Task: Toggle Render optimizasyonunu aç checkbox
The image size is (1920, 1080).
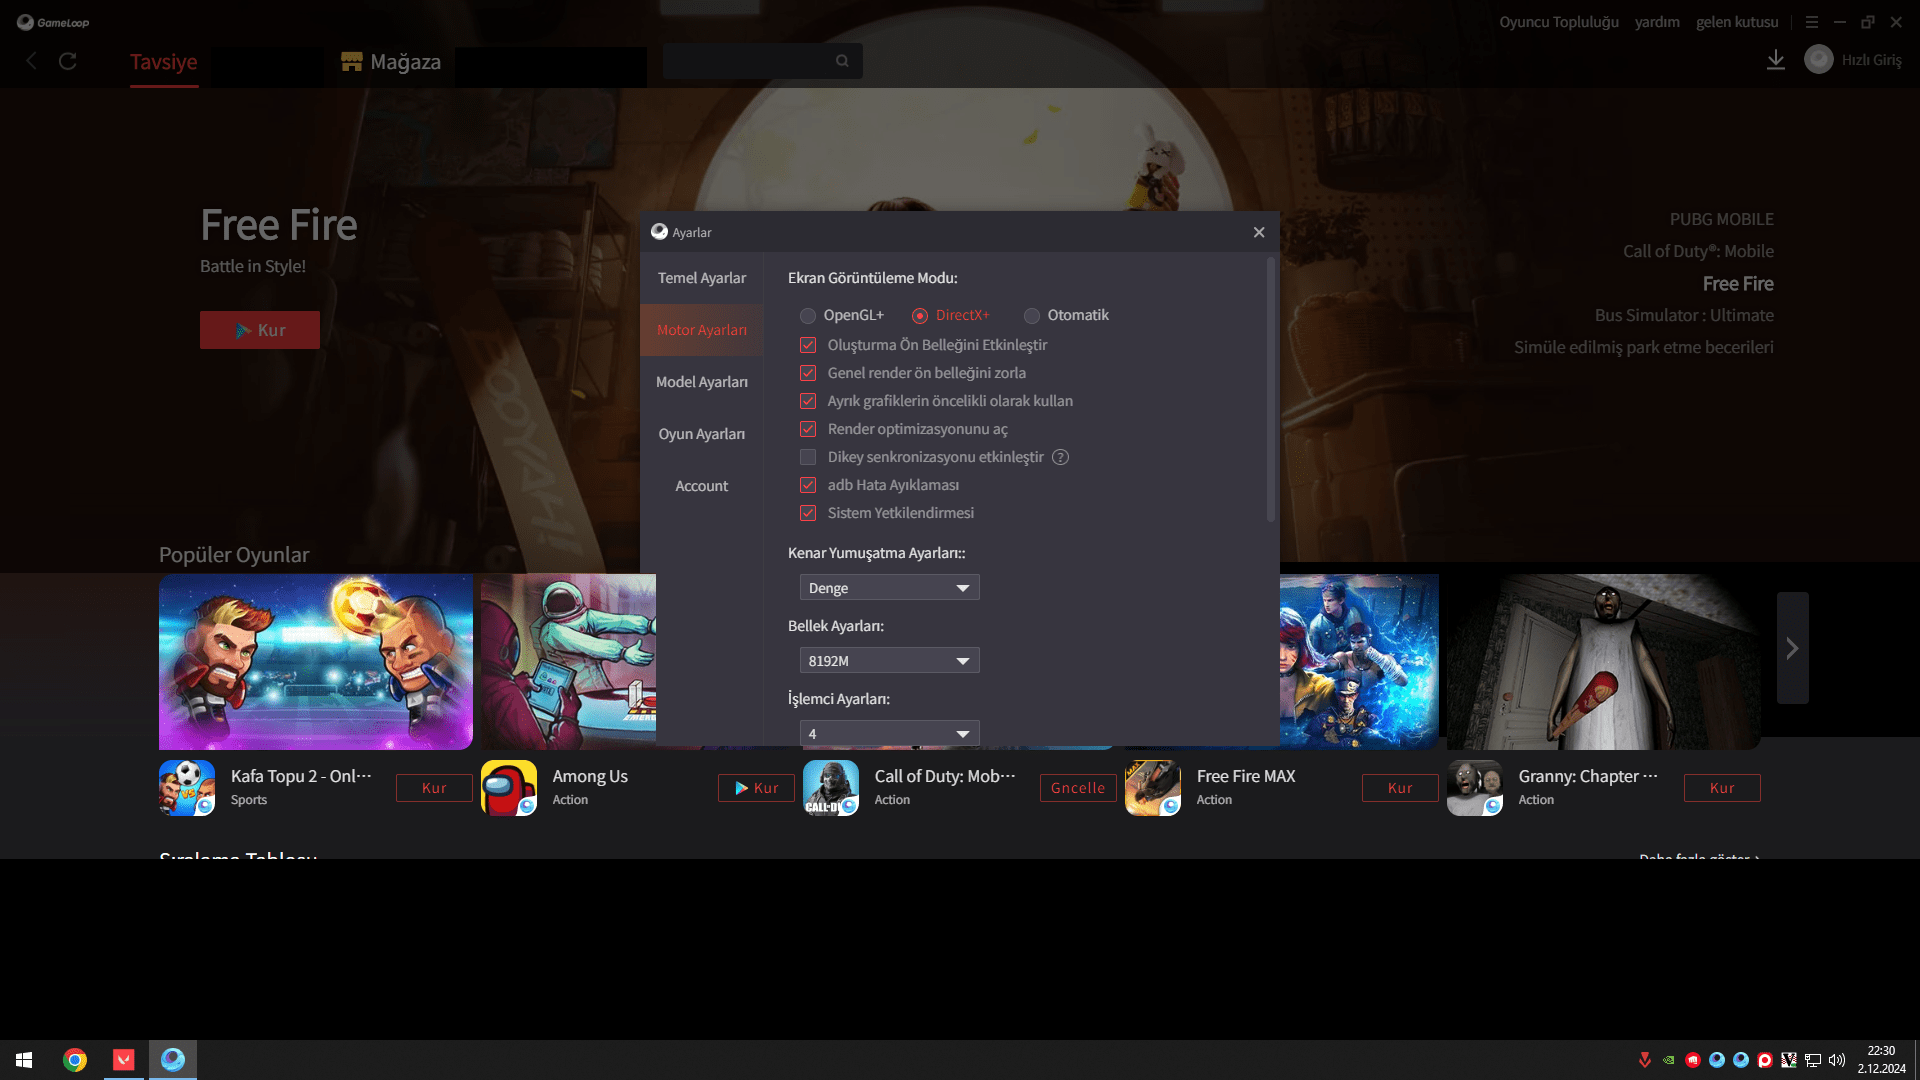Action: tap(808, 429)
